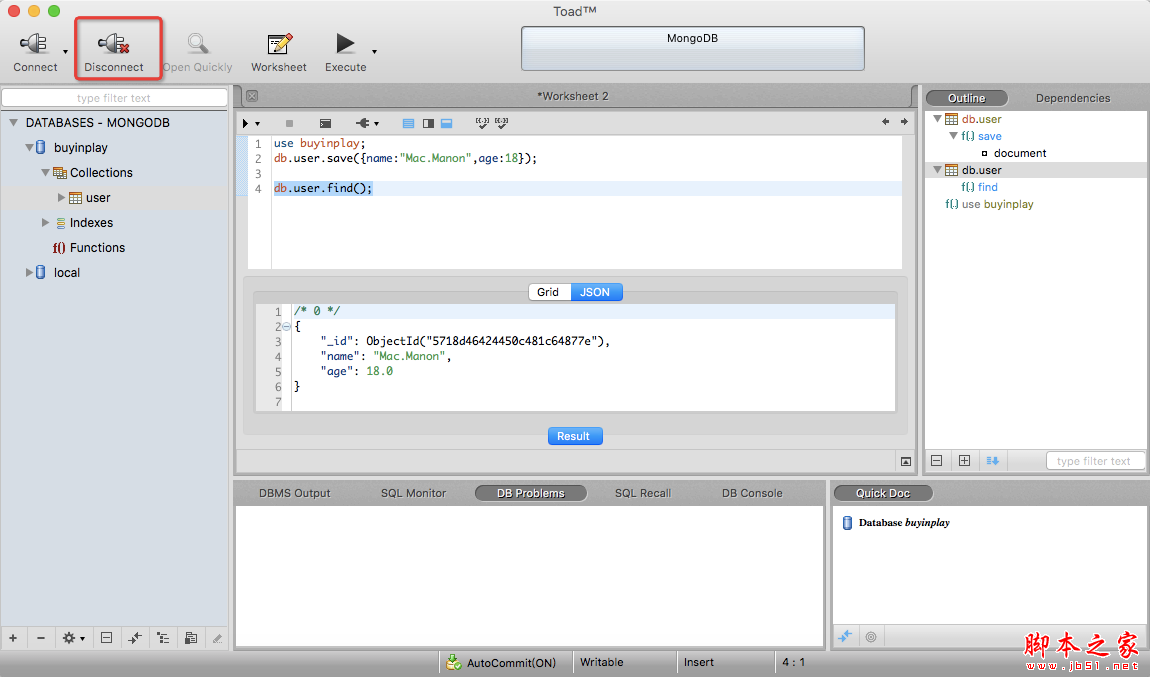The image size is (1150, 677).
Task: Click the blue Result button
Action: coord(574,436)
